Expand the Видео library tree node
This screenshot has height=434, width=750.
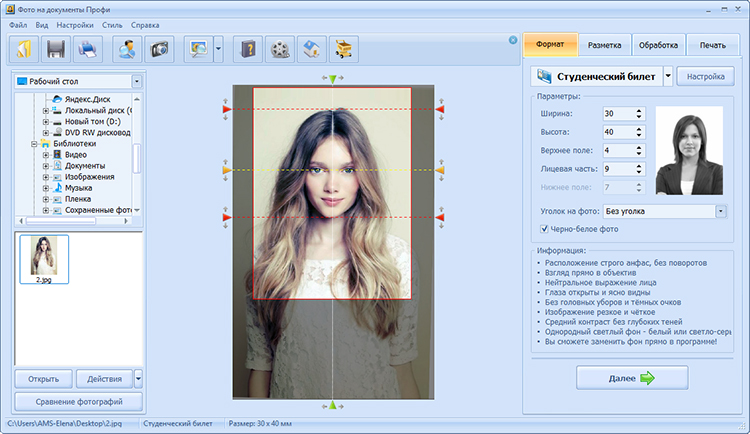click(46, 155)
